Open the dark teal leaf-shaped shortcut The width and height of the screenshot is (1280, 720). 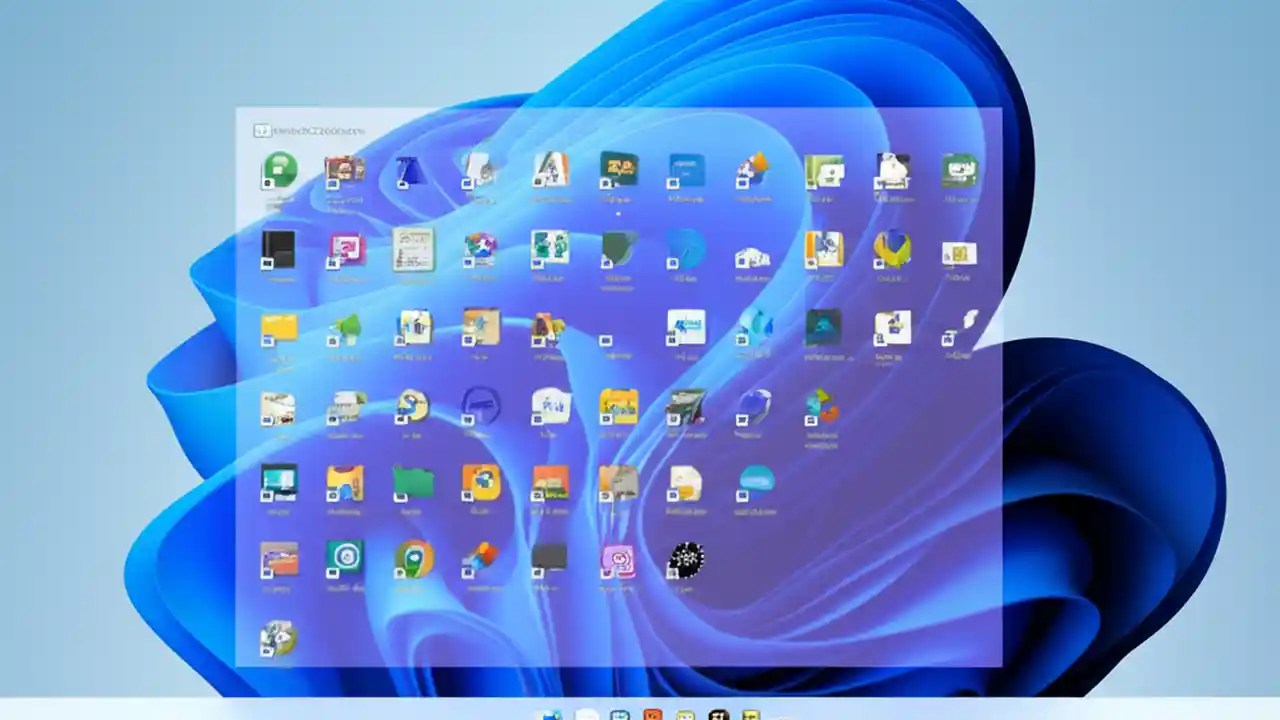(619, 250)
